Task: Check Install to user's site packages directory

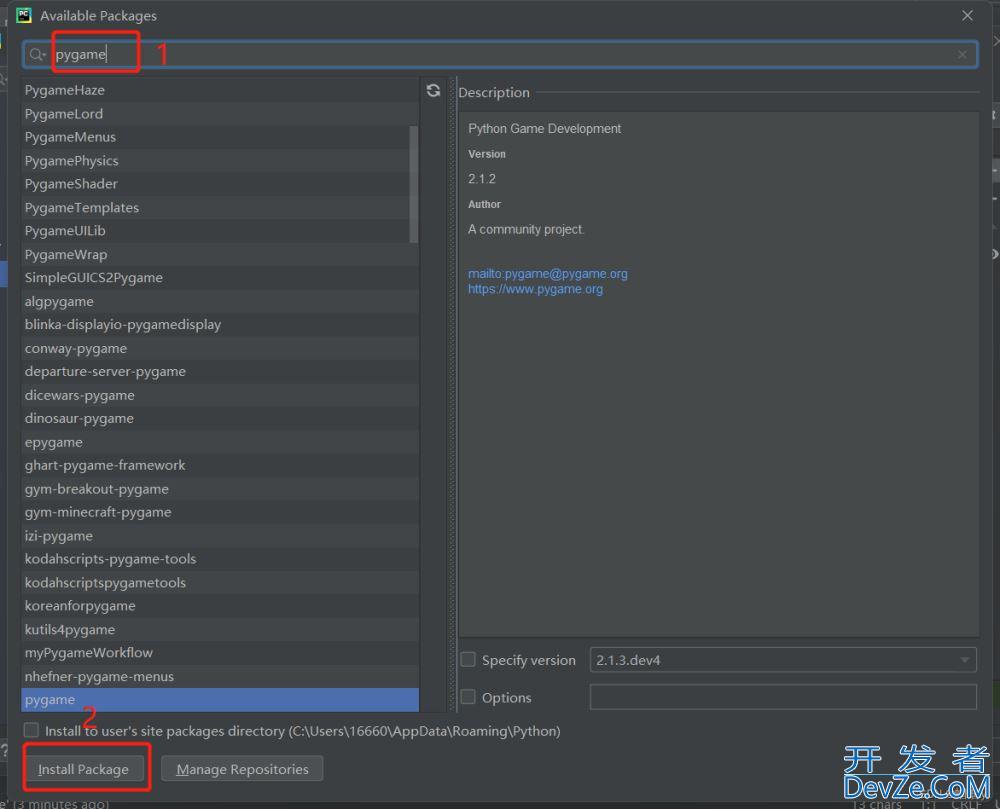Action: point(31,730)
